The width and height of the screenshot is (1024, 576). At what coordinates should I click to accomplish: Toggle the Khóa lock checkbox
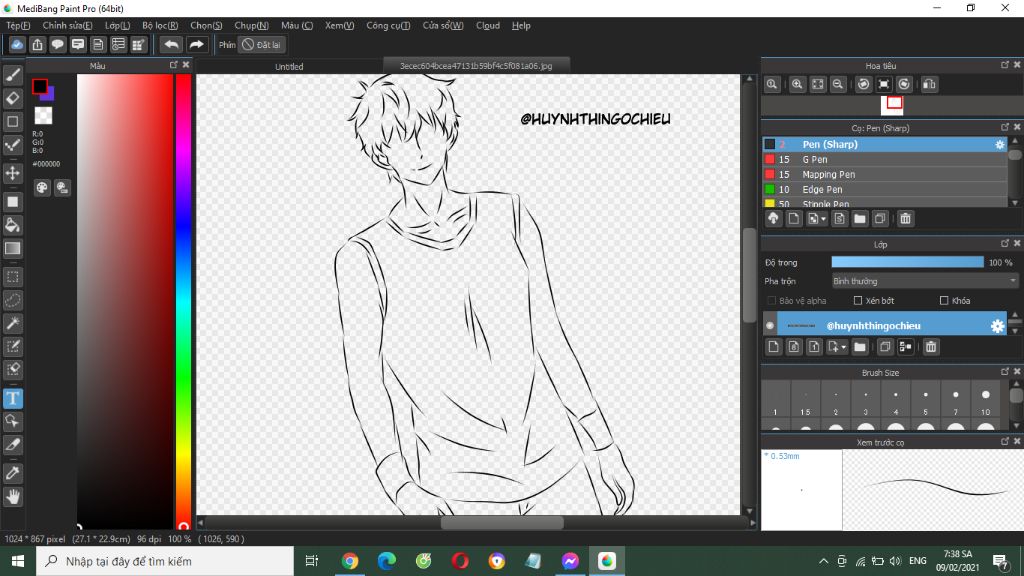pyautogui.click(x=944, y=300)
